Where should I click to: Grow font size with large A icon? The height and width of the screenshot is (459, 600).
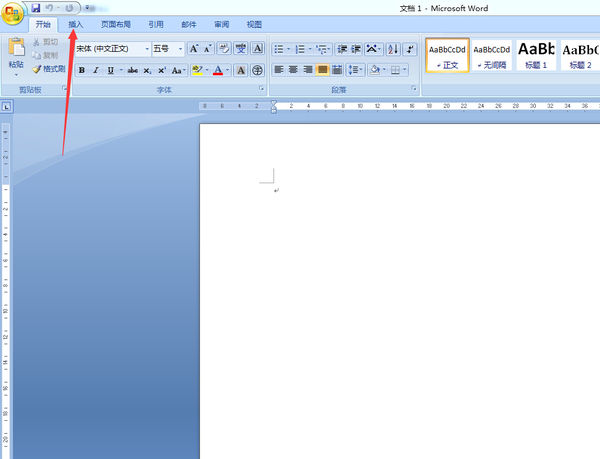tap(194, 49)
